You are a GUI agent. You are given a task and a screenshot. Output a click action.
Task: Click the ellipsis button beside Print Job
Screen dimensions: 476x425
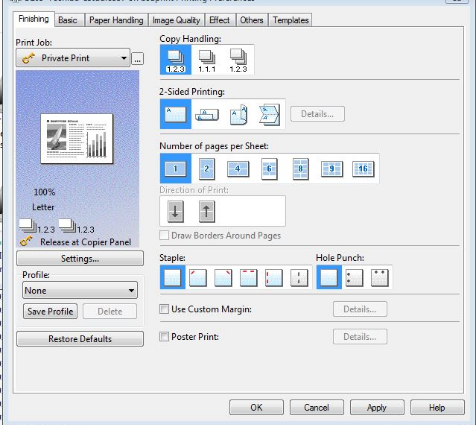[137, 59]
